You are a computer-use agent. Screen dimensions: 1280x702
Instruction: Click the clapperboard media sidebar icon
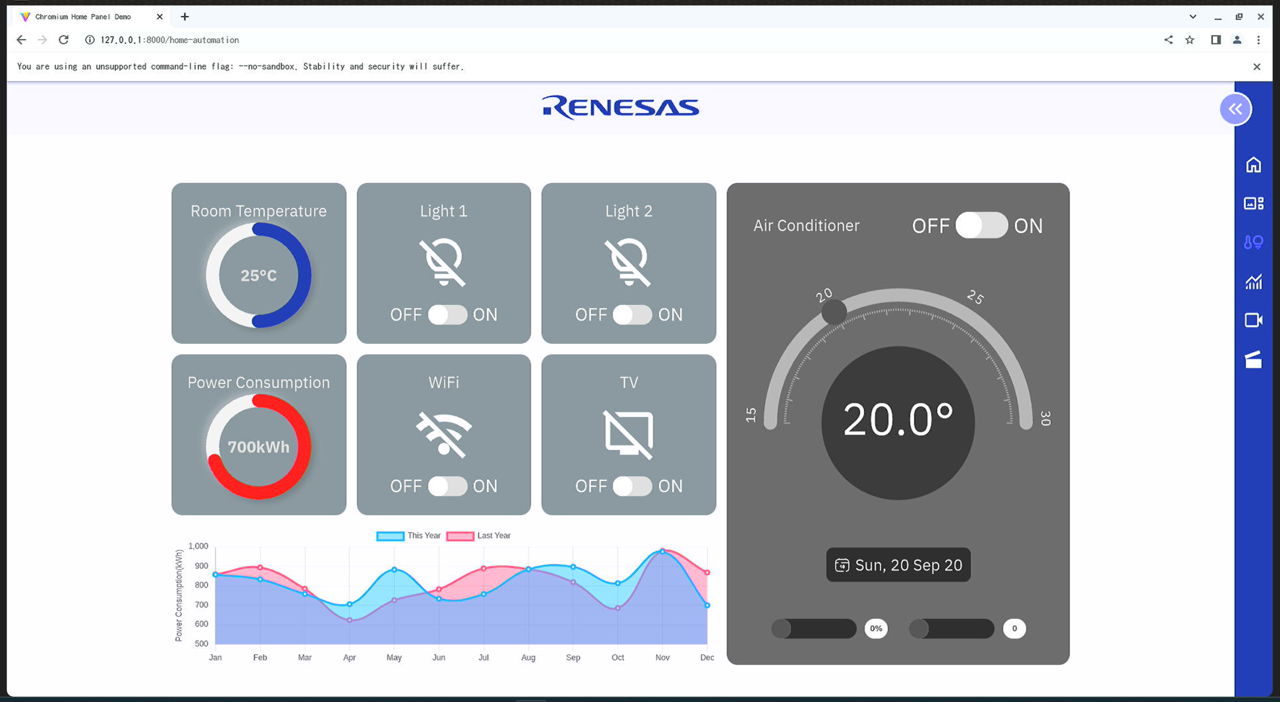tap(1253, 360)
